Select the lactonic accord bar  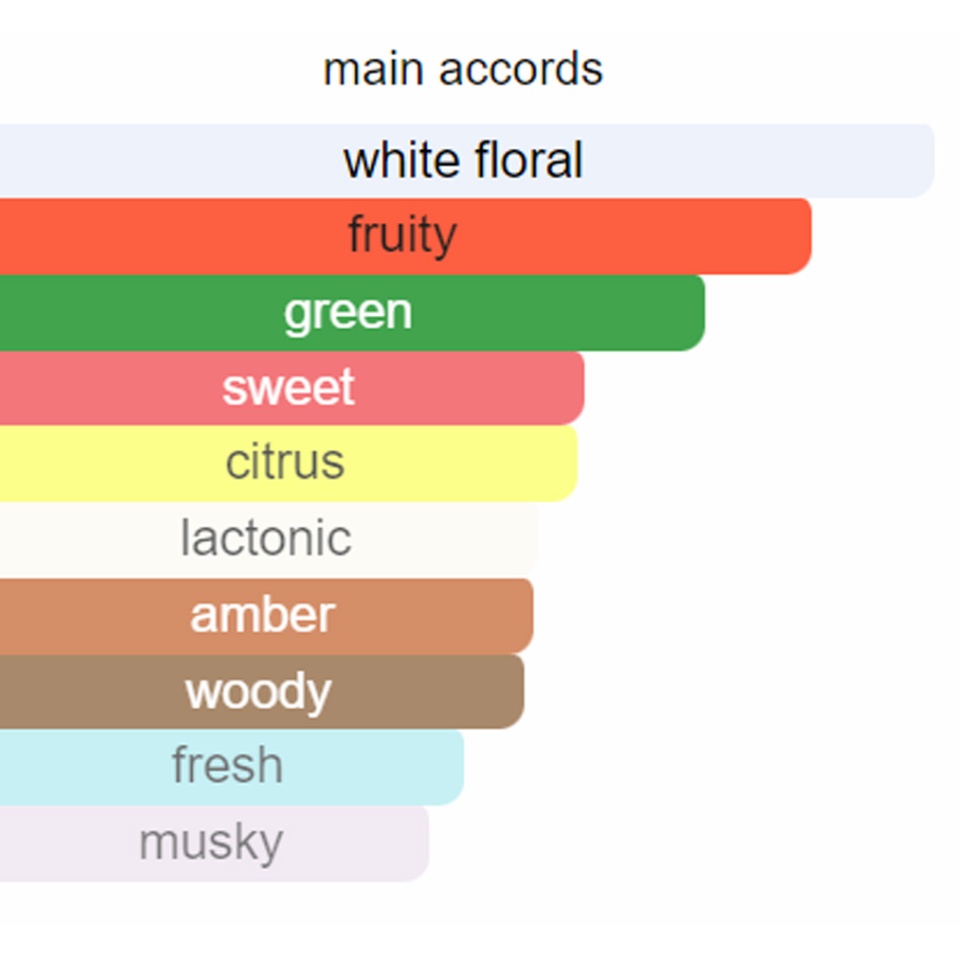click(269, 539)
